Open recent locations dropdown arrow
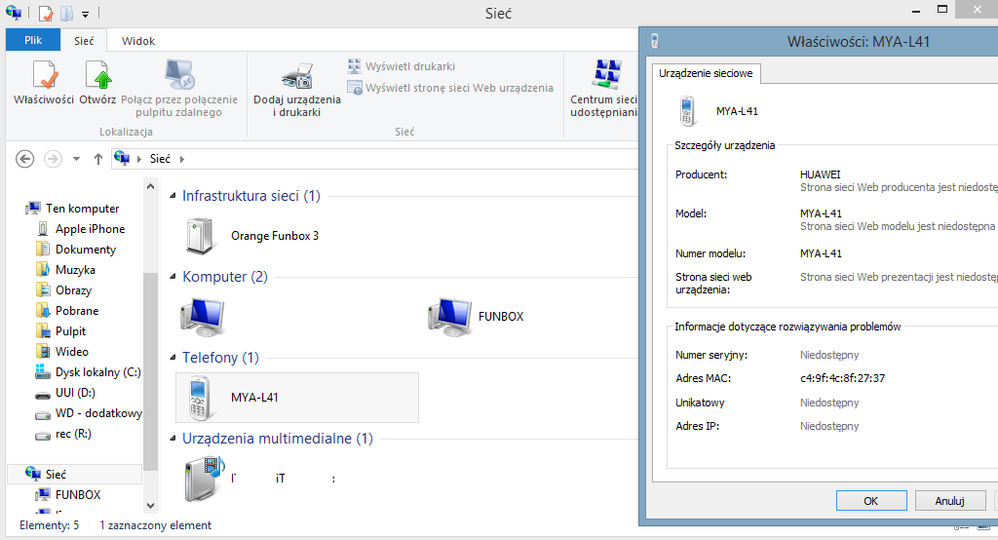The height and width of the screenshot is (540, 998). click(76, 159)
